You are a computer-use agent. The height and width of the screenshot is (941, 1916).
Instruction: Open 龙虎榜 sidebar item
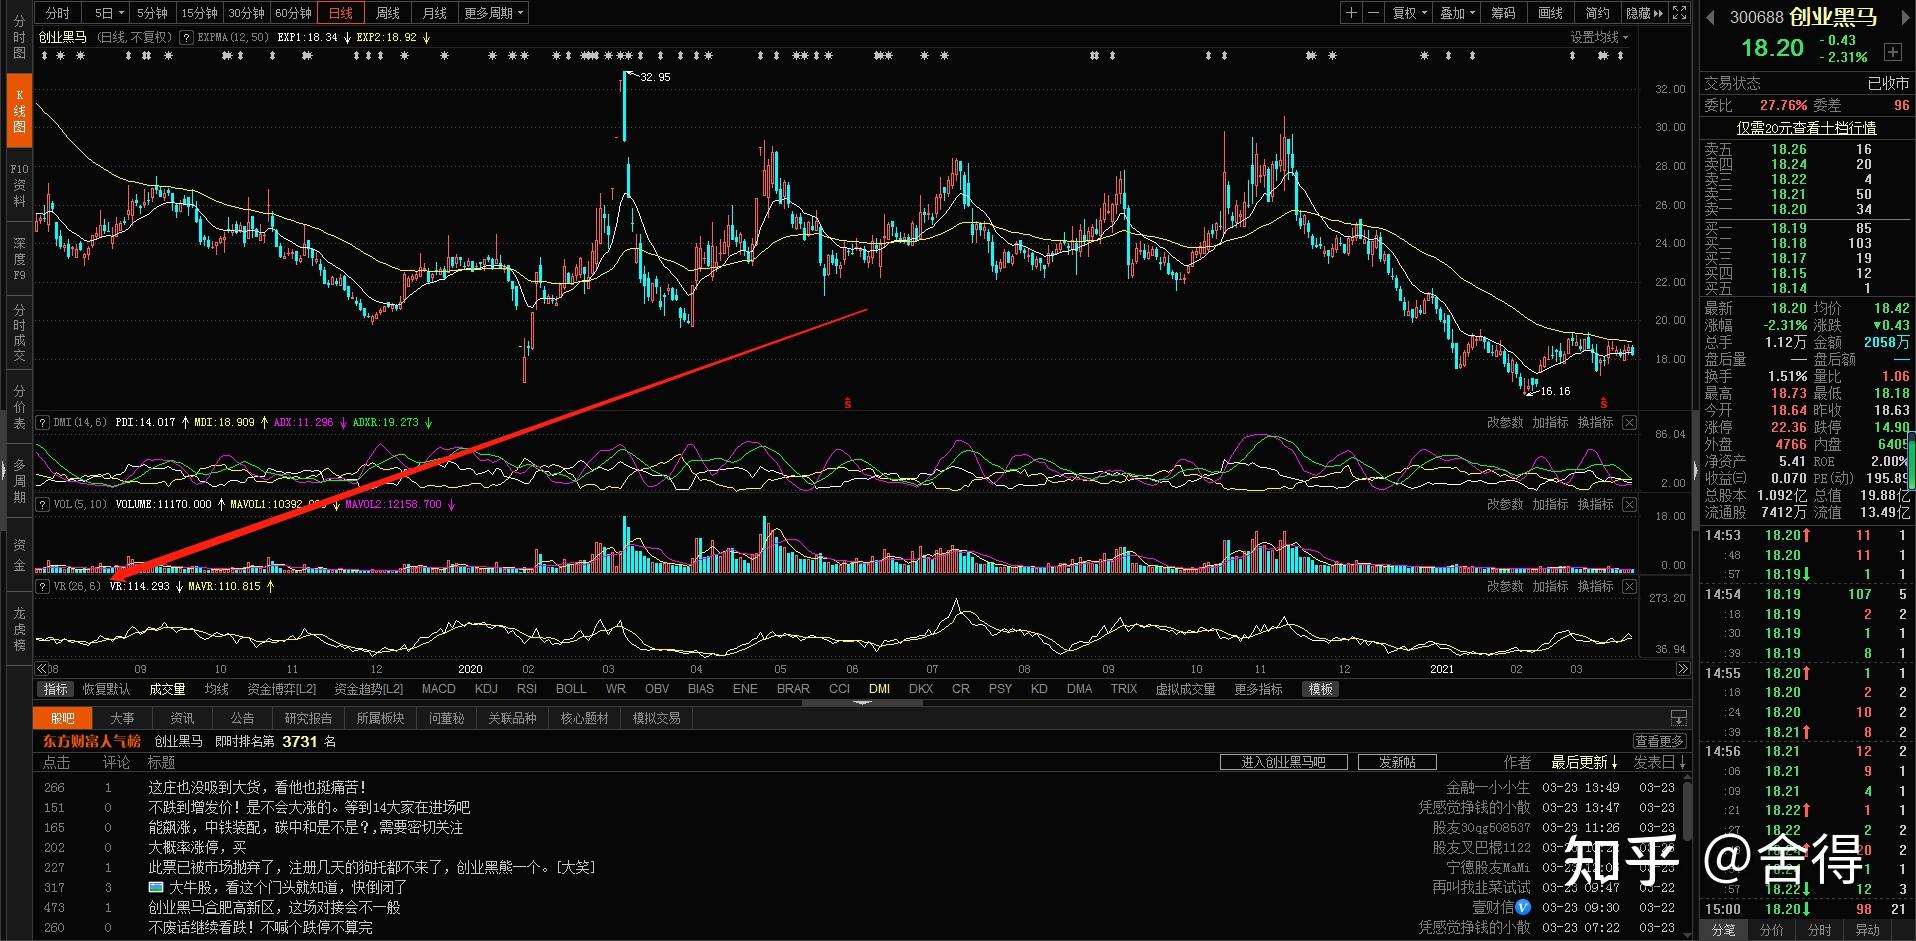coord(19,628)
